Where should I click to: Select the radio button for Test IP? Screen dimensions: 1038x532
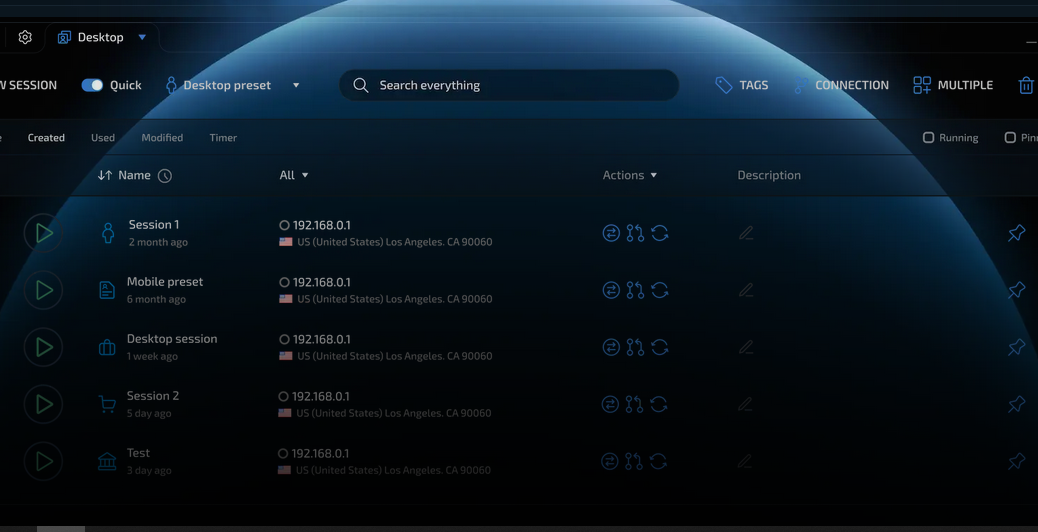pyautogui.click(x=284, y=454)
